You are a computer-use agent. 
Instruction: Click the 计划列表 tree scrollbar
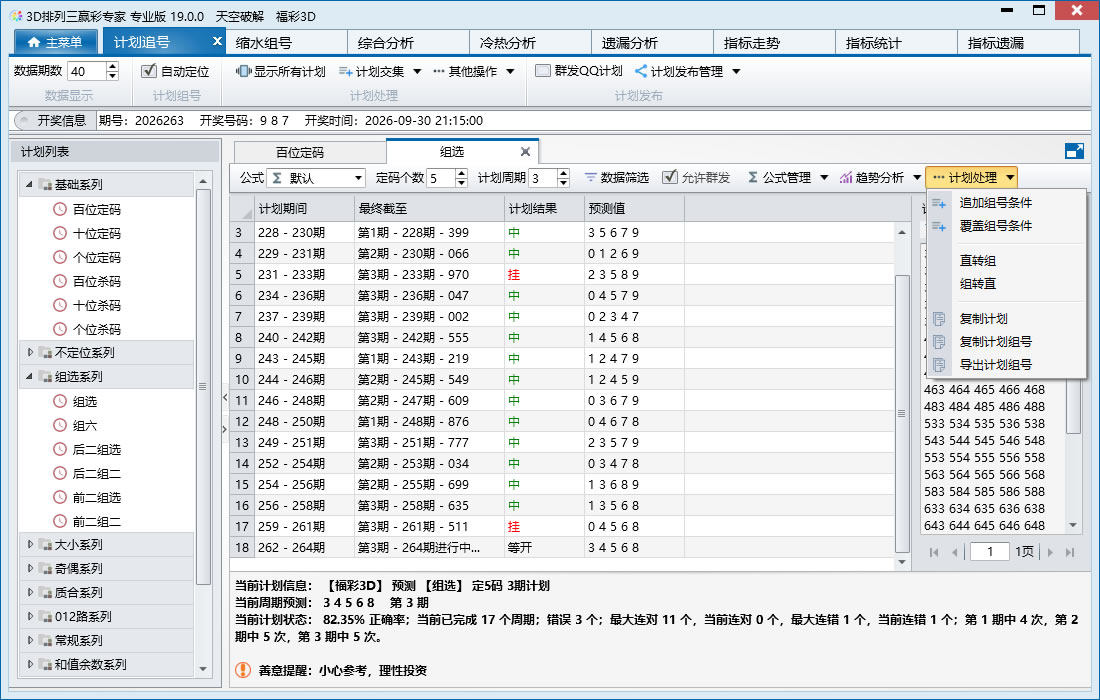coord(203,386)
